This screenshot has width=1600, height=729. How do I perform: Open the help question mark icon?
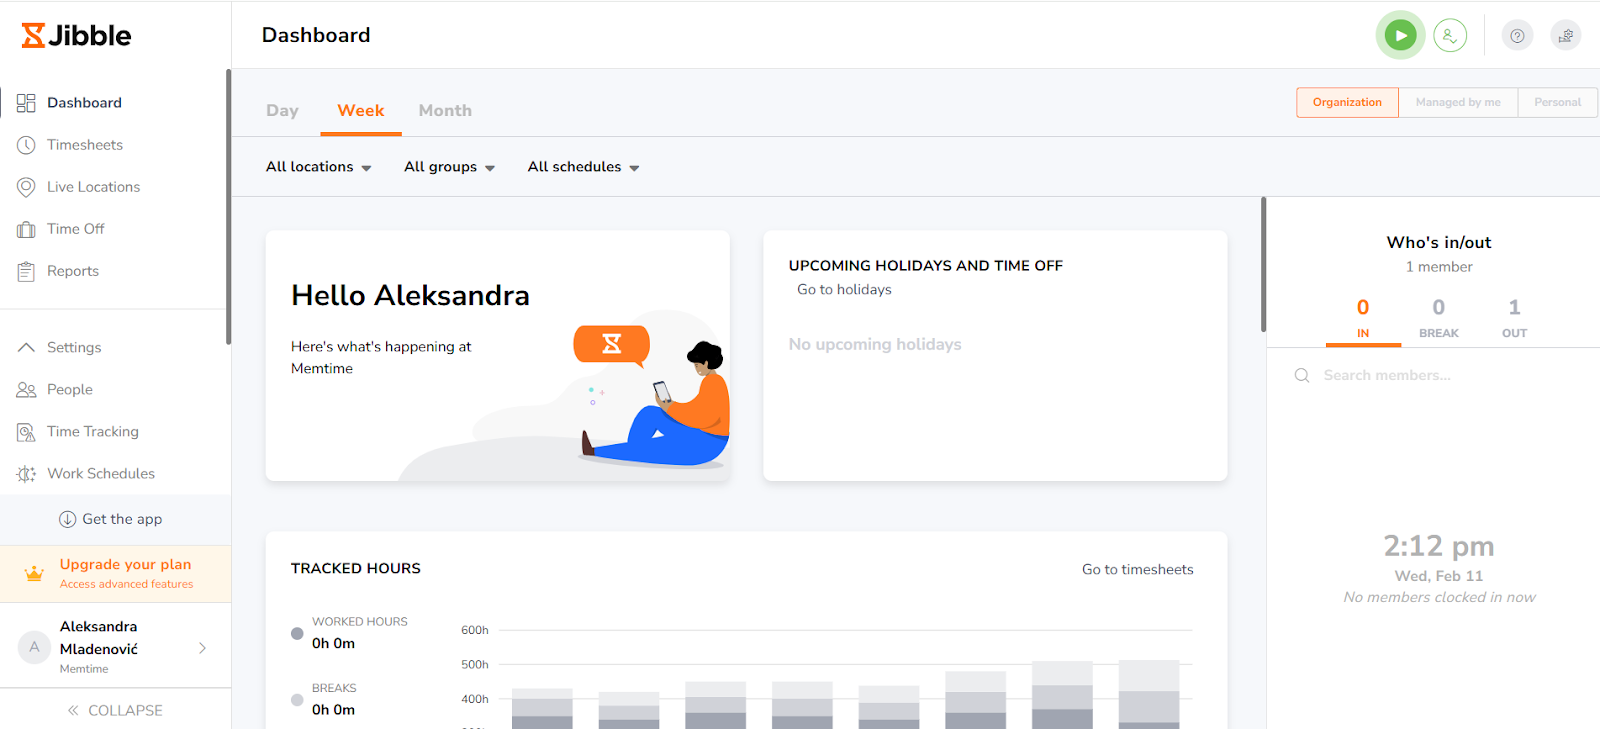pyautogui.click(x=1517, y=36)
